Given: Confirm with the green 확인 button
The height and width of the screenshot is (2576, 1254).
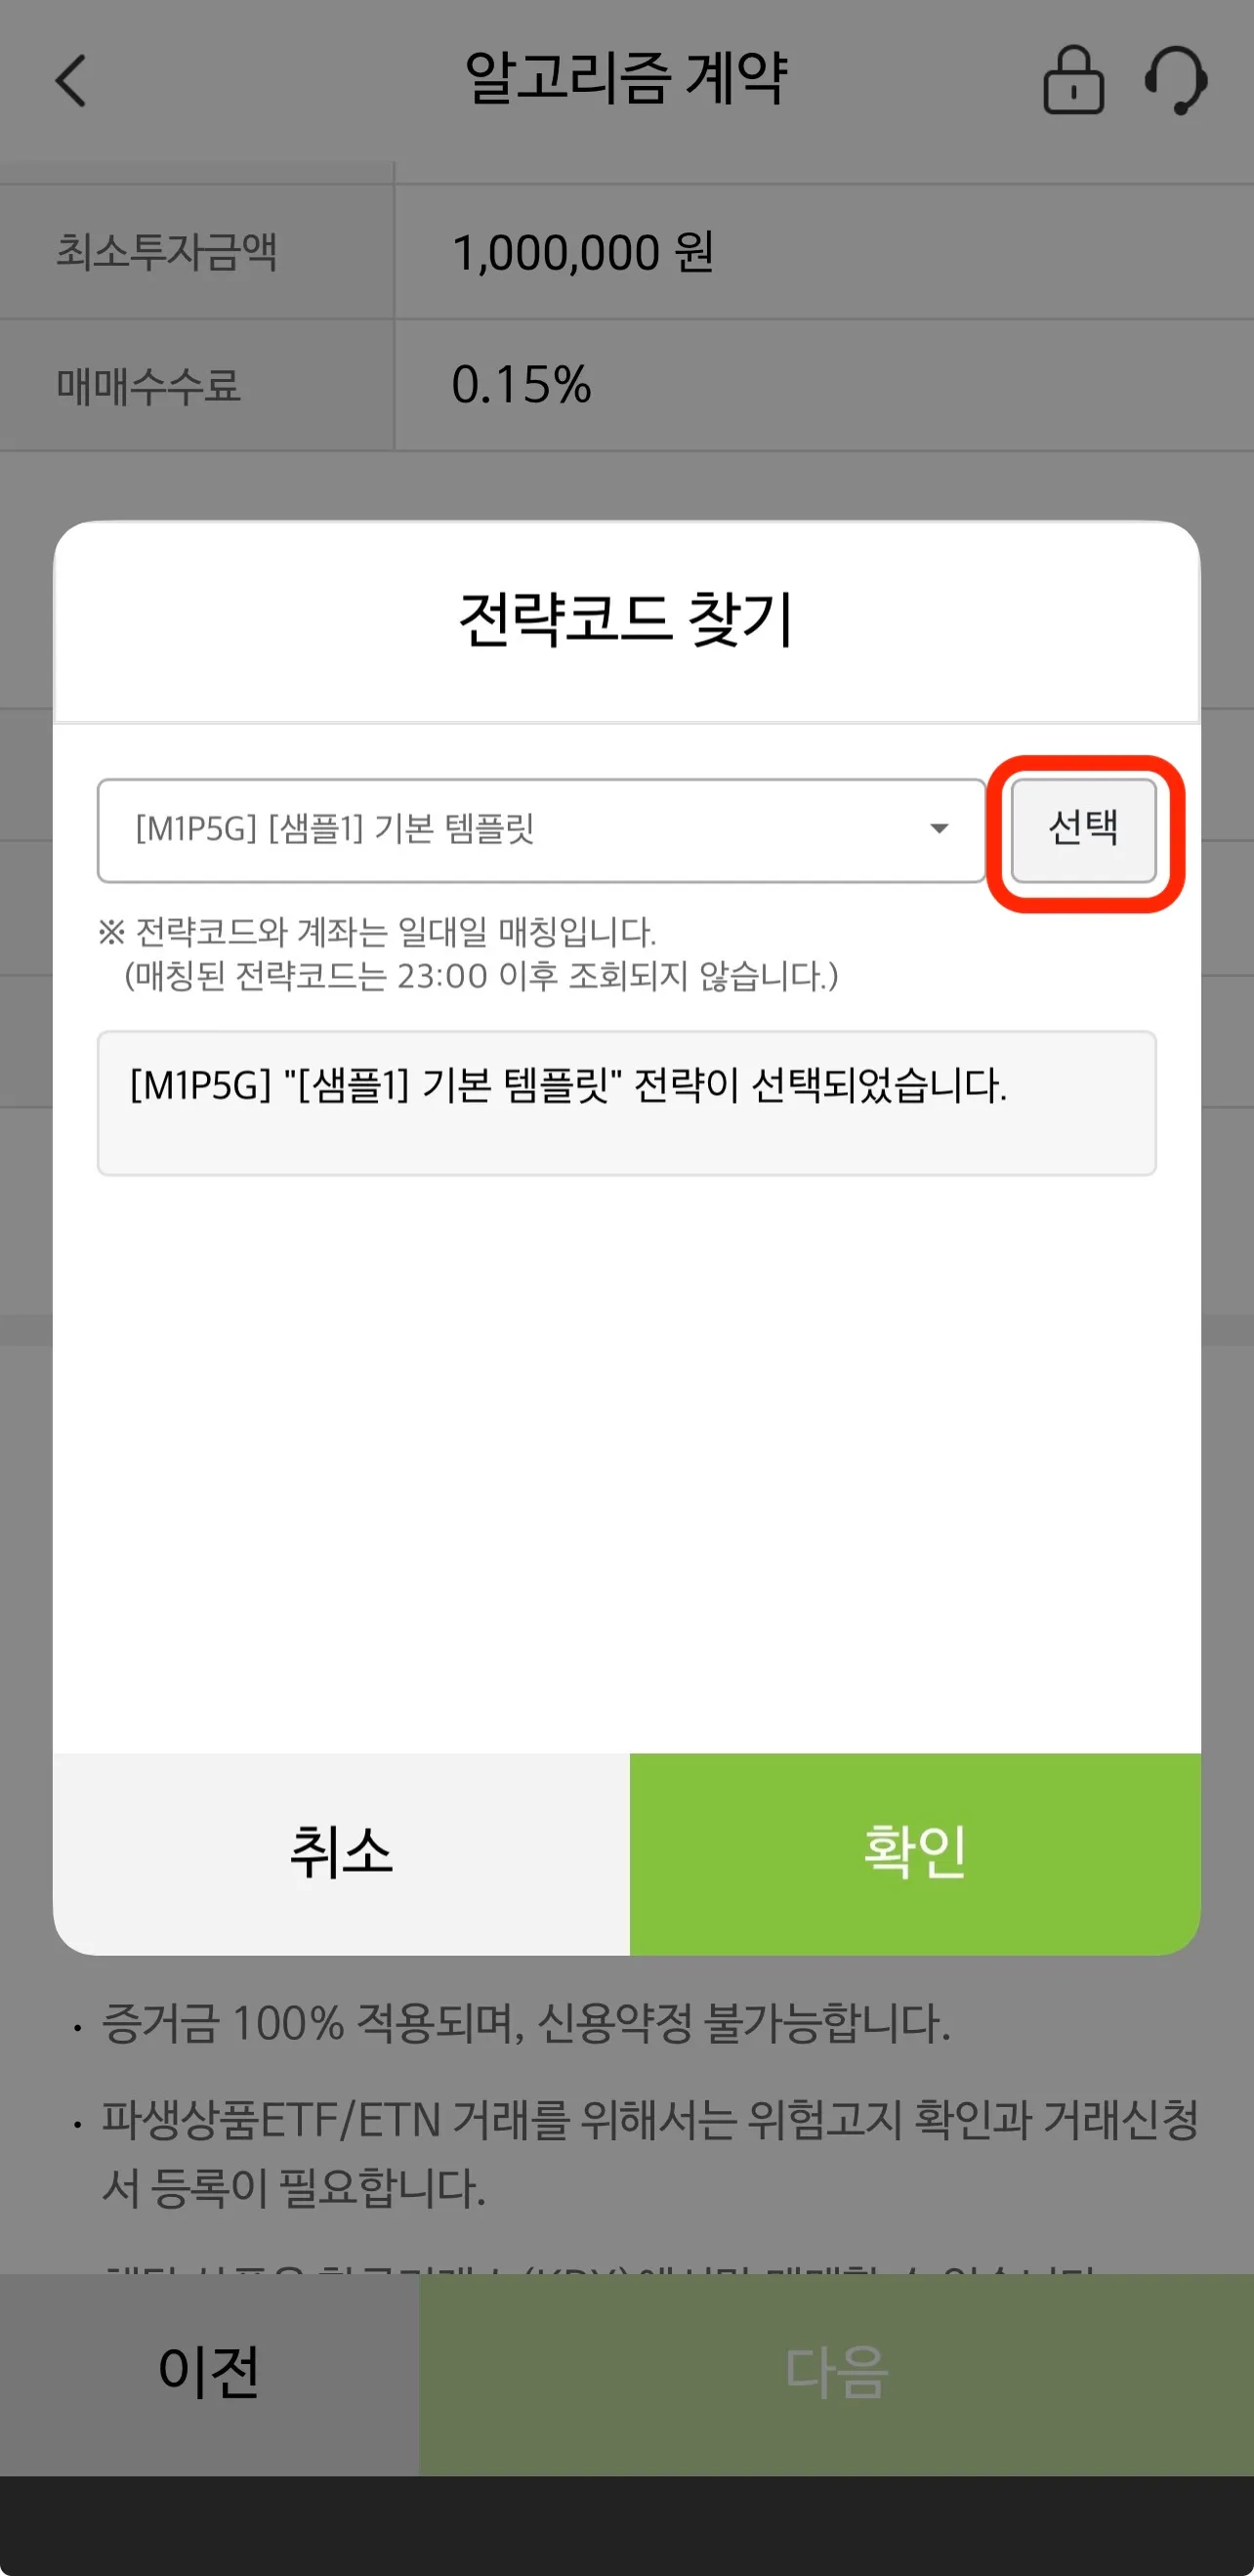Looking at the screenshot, I should click(x=915, y=1853).
